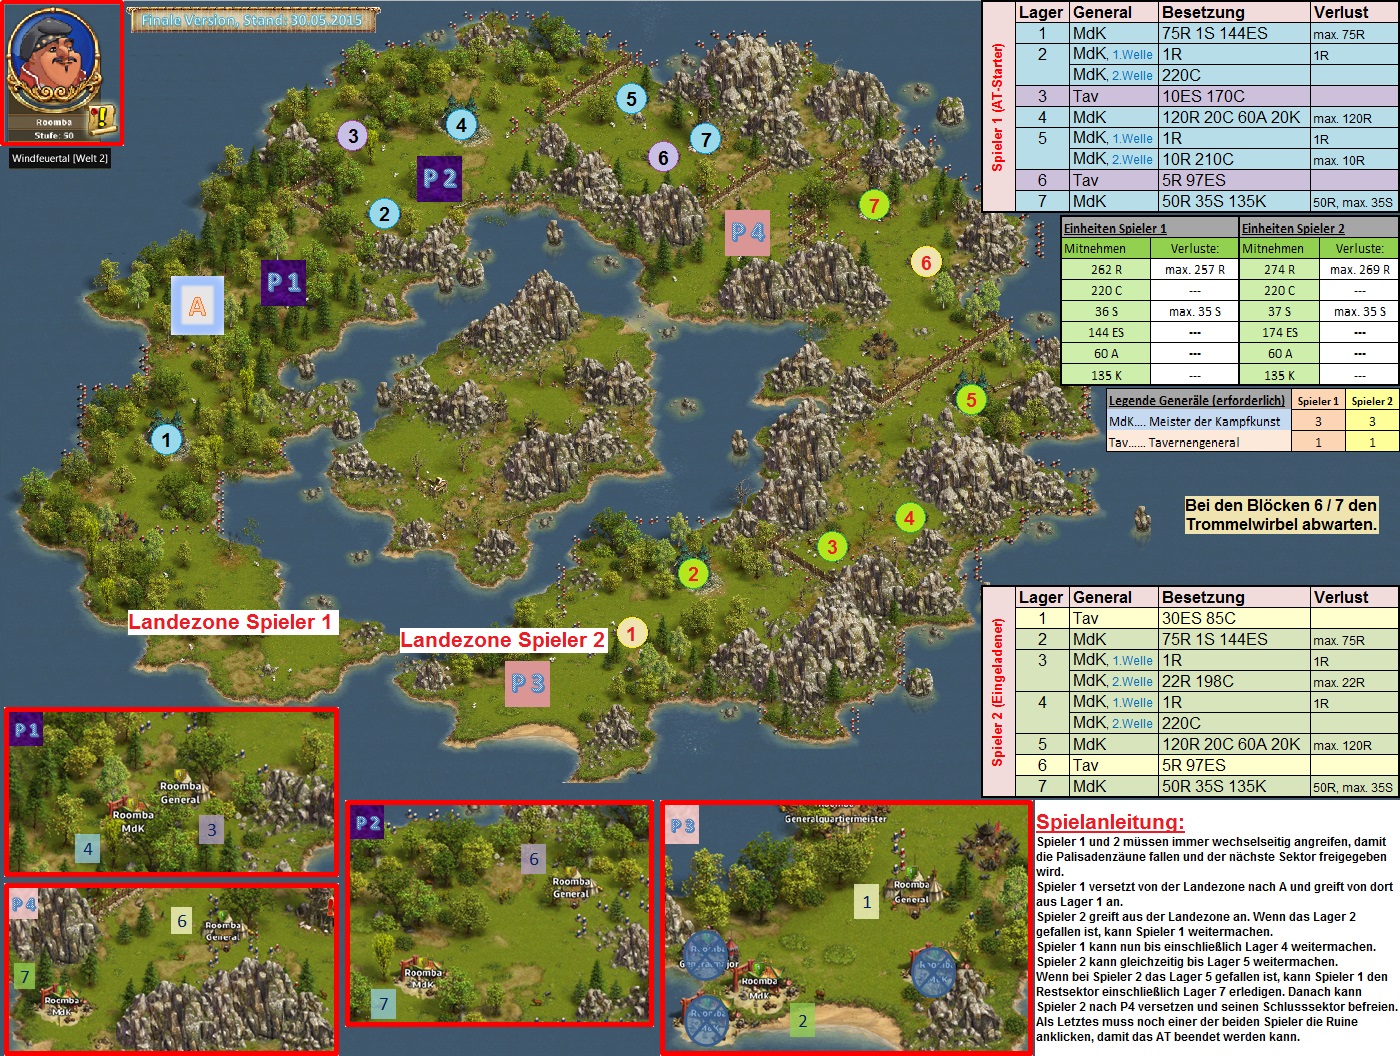Click the P2 inset map thumbnail
Image resolution: width=1400 pixels, height=1056 pixels.
(499, 914)
